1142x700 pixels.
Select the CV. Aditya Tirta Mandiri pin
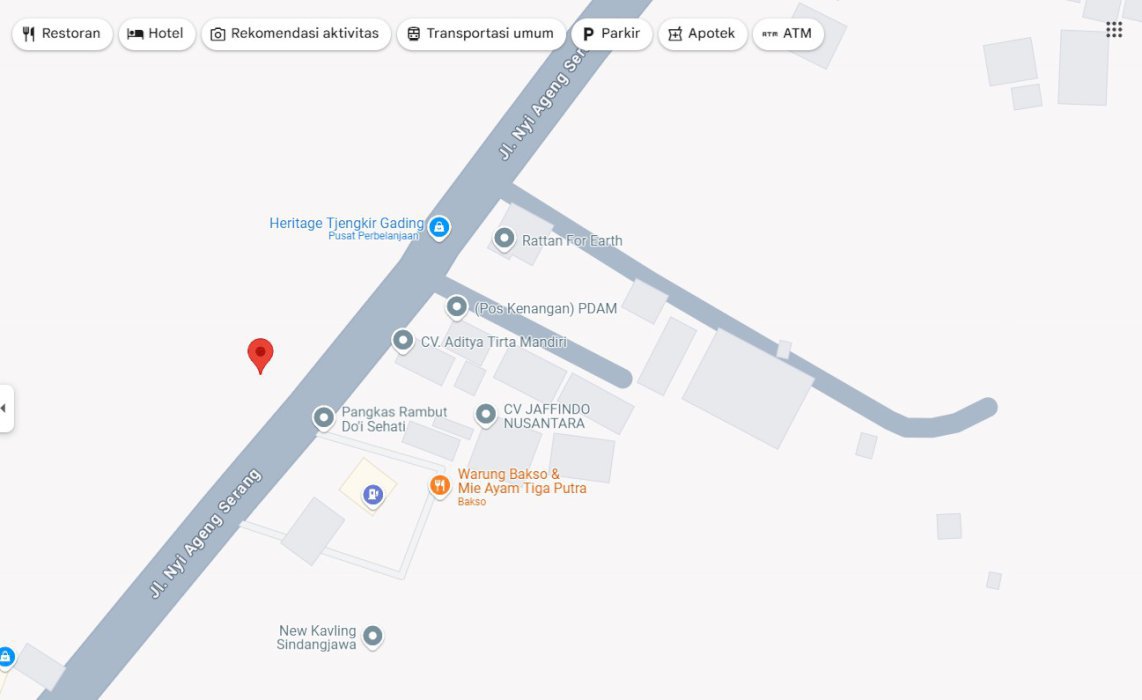(x=402, y=340)
